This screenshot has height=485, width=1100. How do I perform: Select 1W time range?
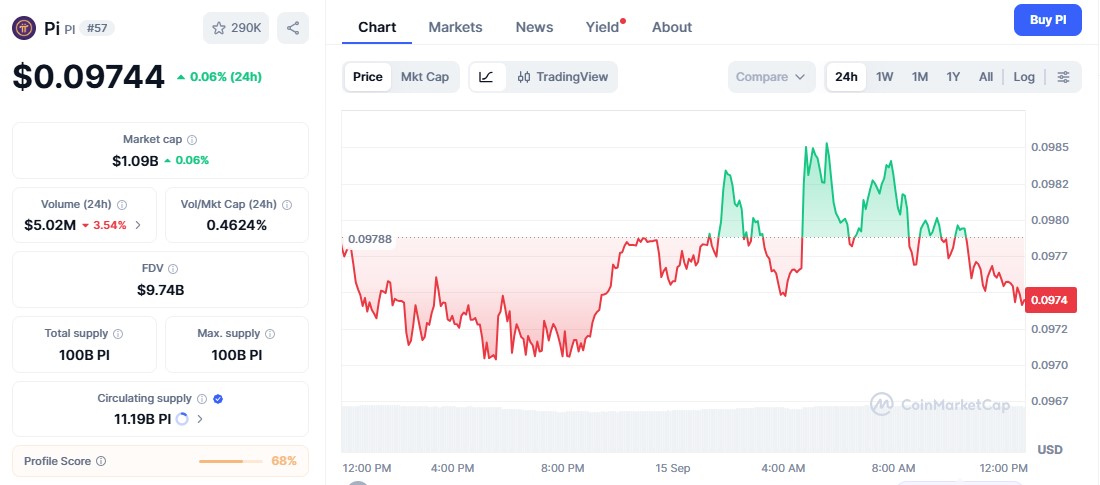885,77
